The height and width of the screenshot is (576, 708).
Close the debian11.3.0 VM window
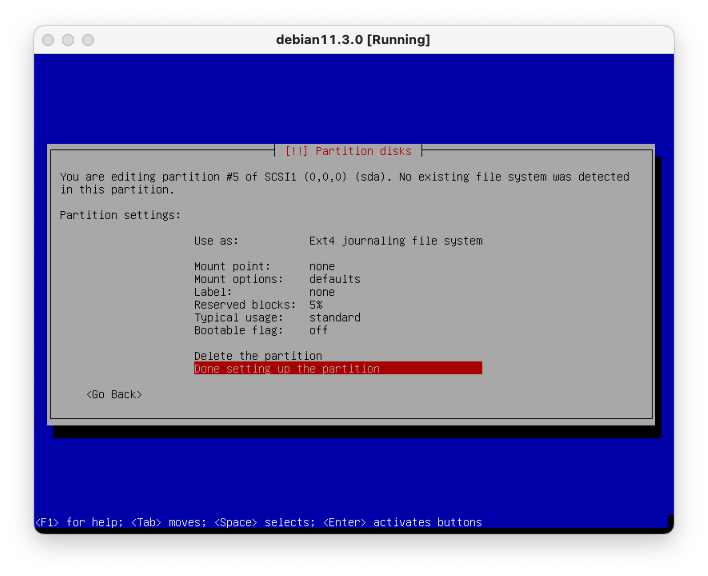pyautogui.click(x=46, y=40)
